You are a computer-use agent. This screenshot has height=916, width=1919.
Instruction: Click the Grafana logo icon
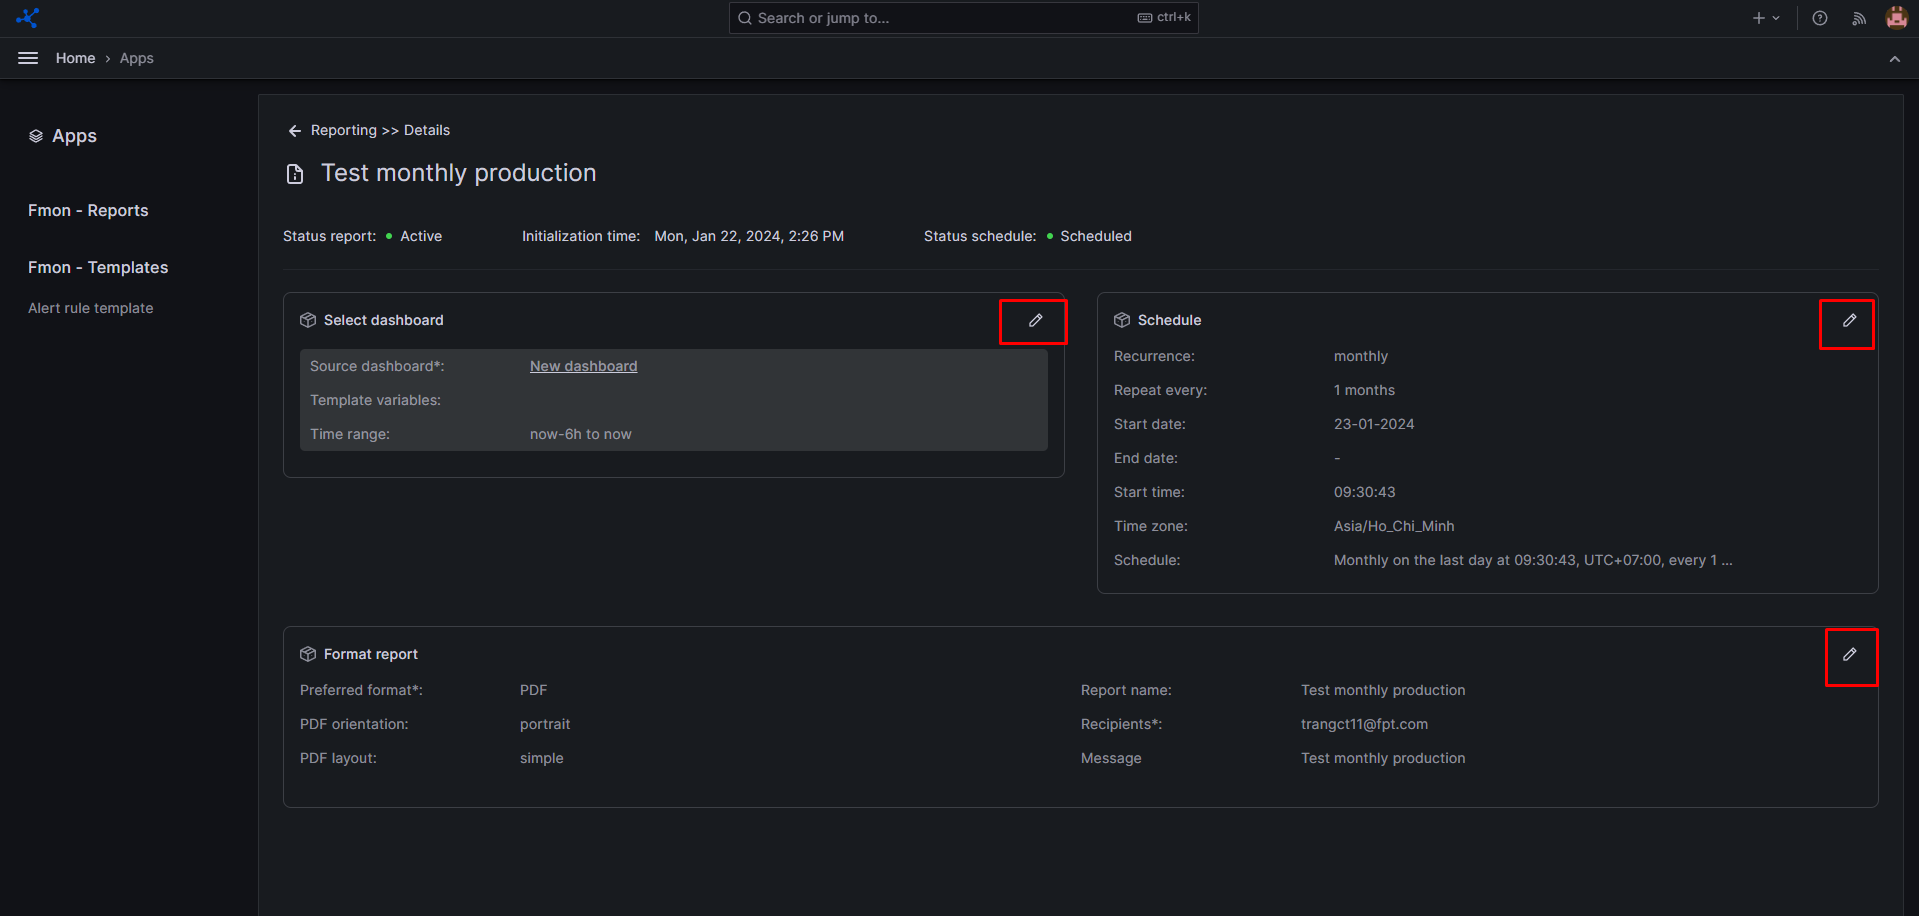pyautogui.click(x=27, y=18)
